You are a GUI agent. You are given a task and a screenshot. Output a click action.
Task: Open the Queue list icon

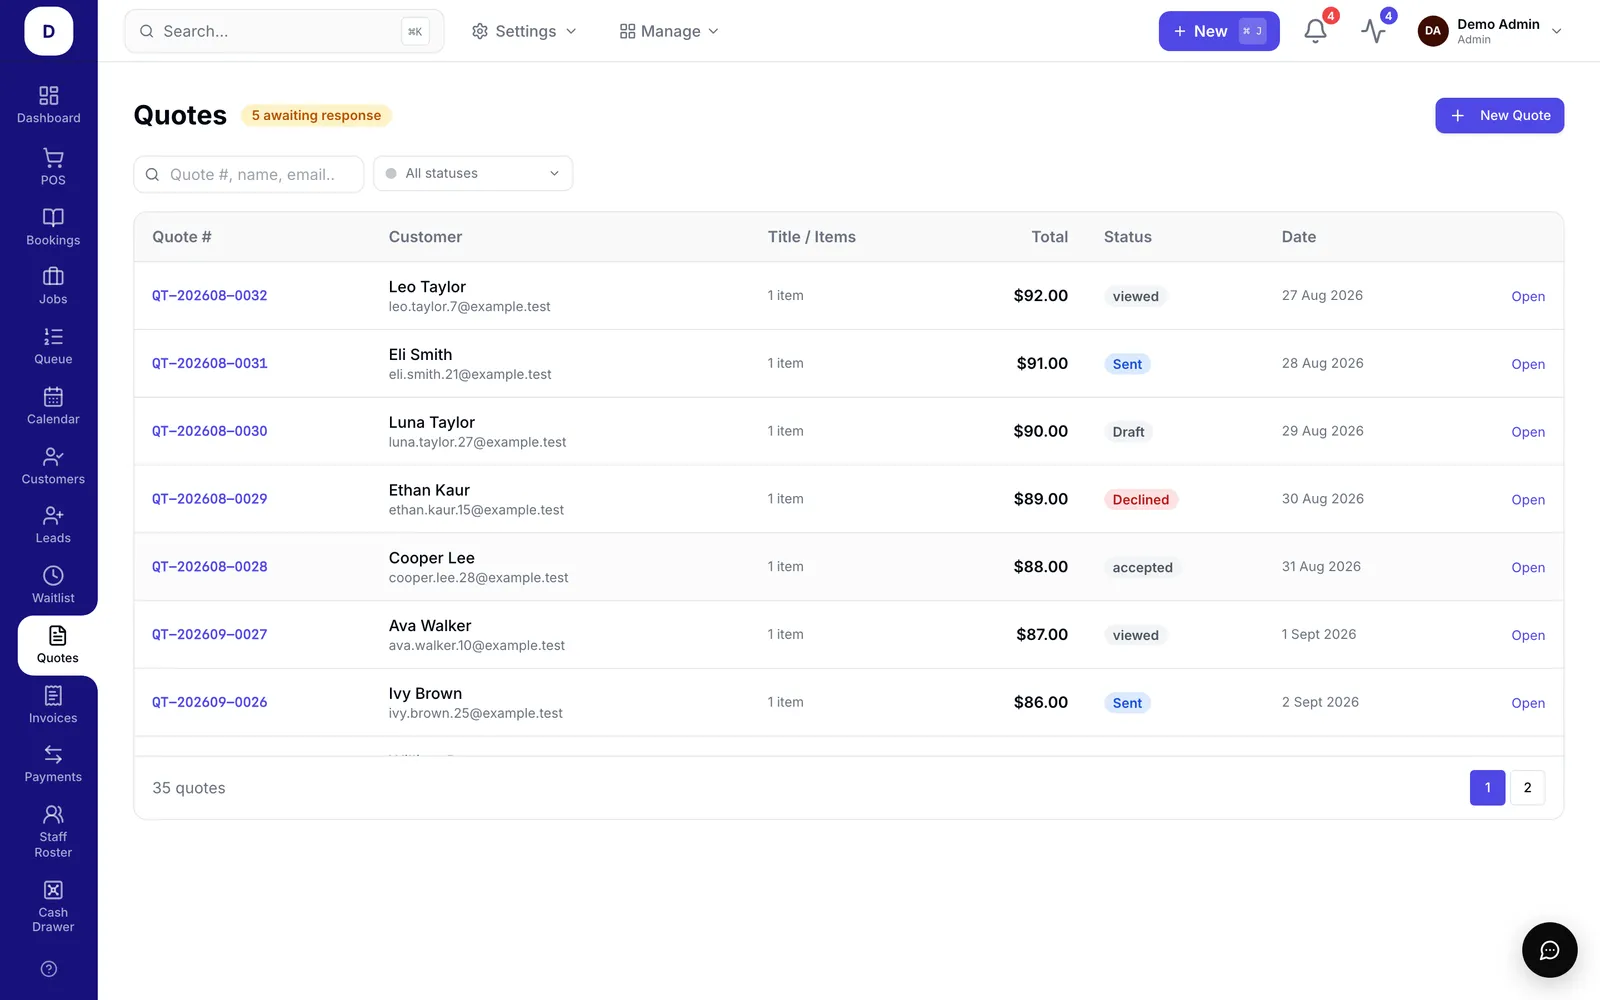click(53, 336)
